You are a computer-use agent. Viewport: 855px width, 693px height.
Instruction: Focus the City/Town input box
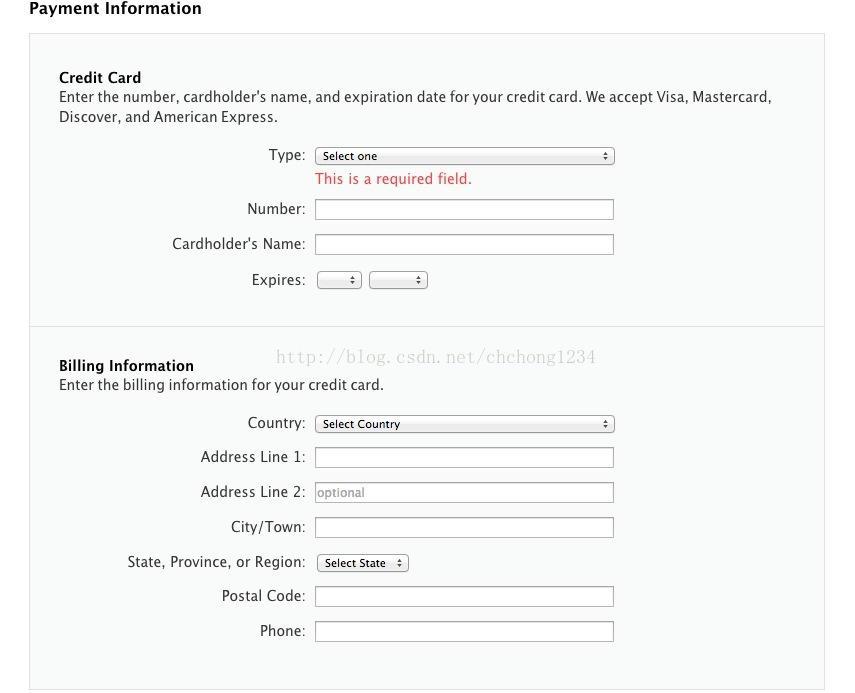464,528
